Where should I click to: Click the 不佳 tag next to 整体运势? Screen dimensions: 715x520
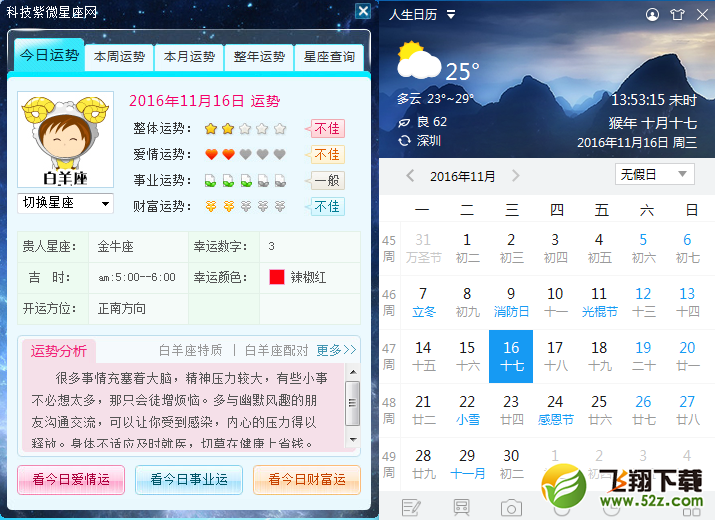pos(326,129)
